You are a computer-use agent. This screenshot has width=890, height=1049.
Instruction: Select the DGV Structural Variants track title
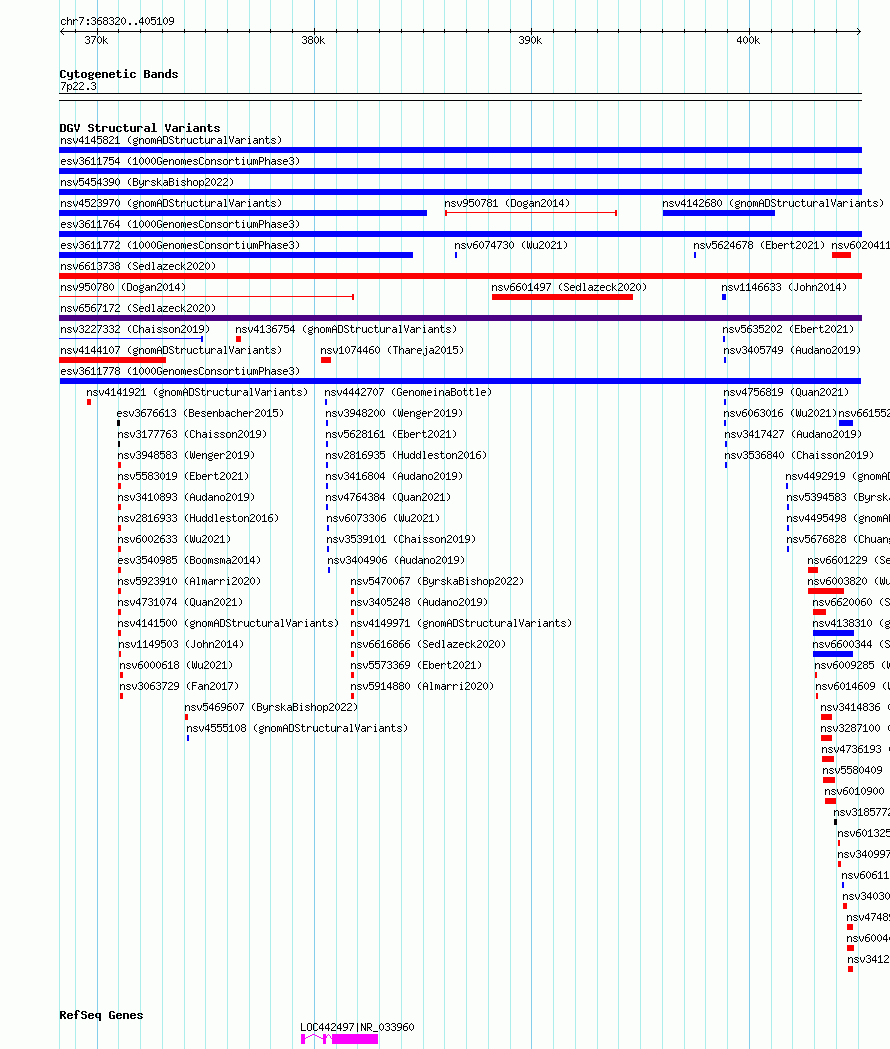[139, 128]
